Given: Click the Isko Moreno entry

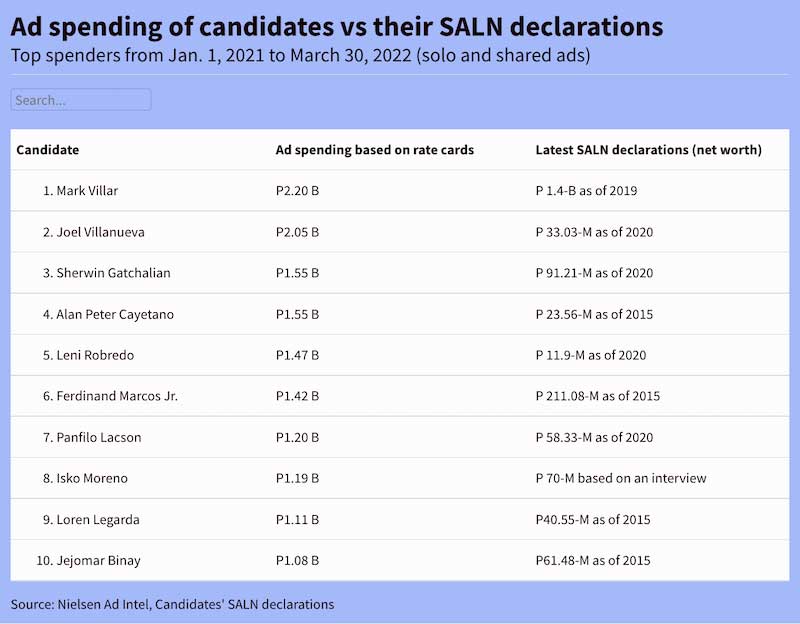Looking at the screenshot, I should pyautogui.click(x=85, y=478).
